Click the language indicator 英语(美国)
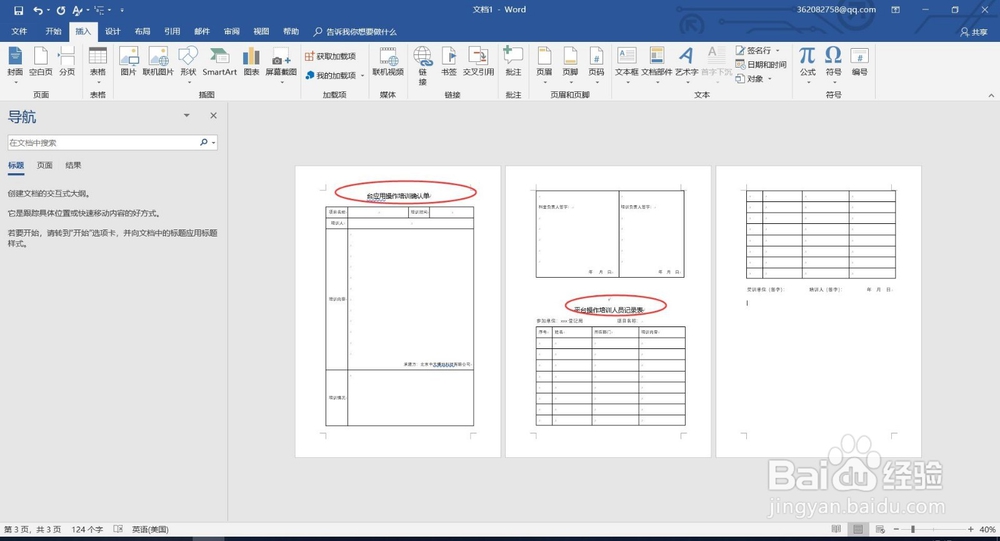Screen dimensions: 1000x541 150,530
